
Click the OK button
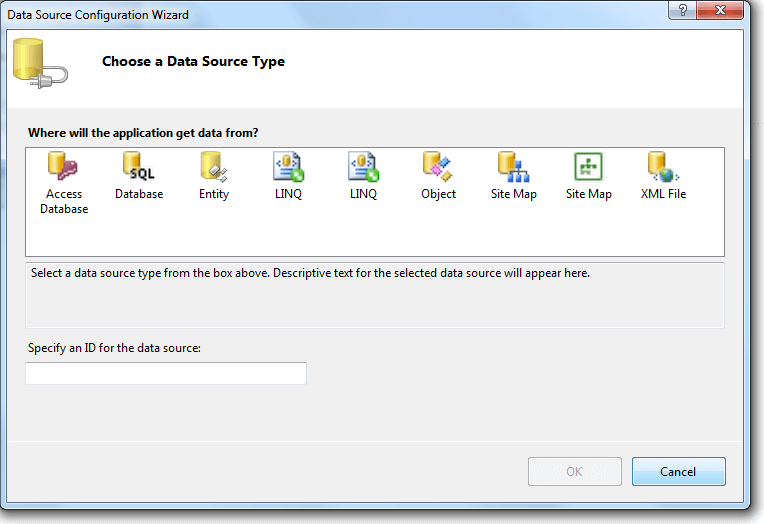[x=574, y=471]
